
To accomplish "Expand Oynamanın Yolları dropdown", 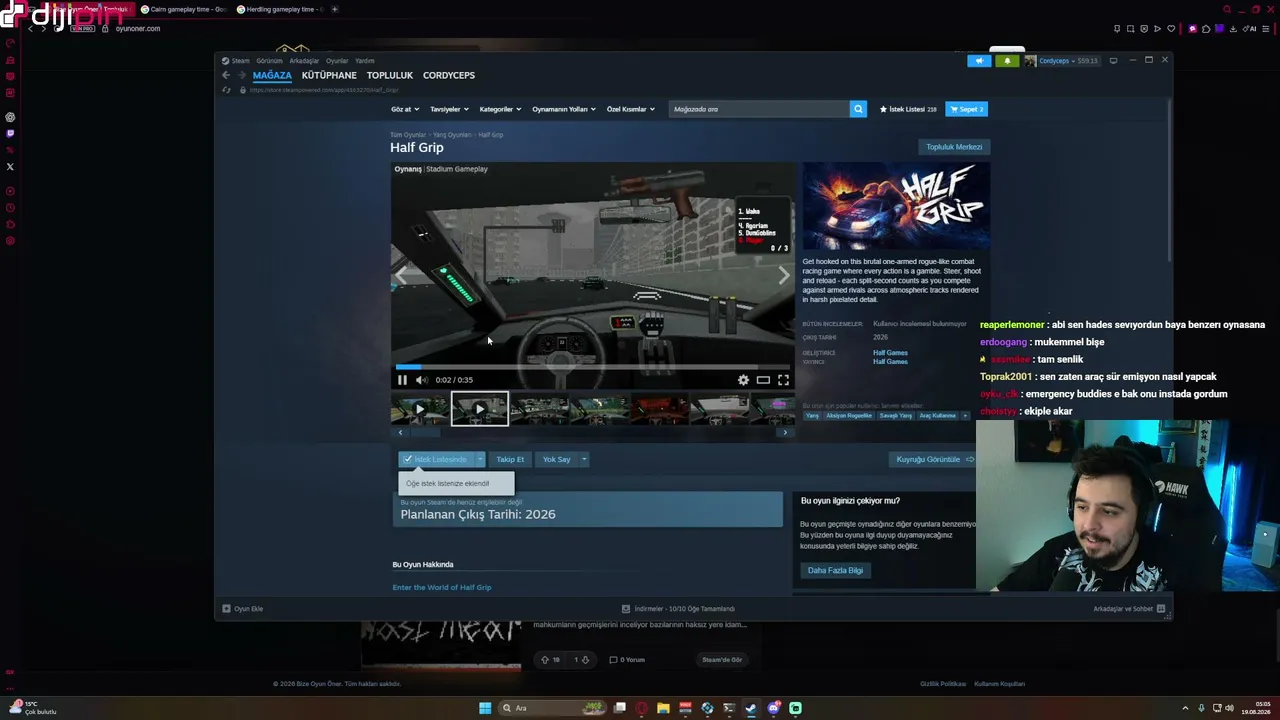I will 564,109.
